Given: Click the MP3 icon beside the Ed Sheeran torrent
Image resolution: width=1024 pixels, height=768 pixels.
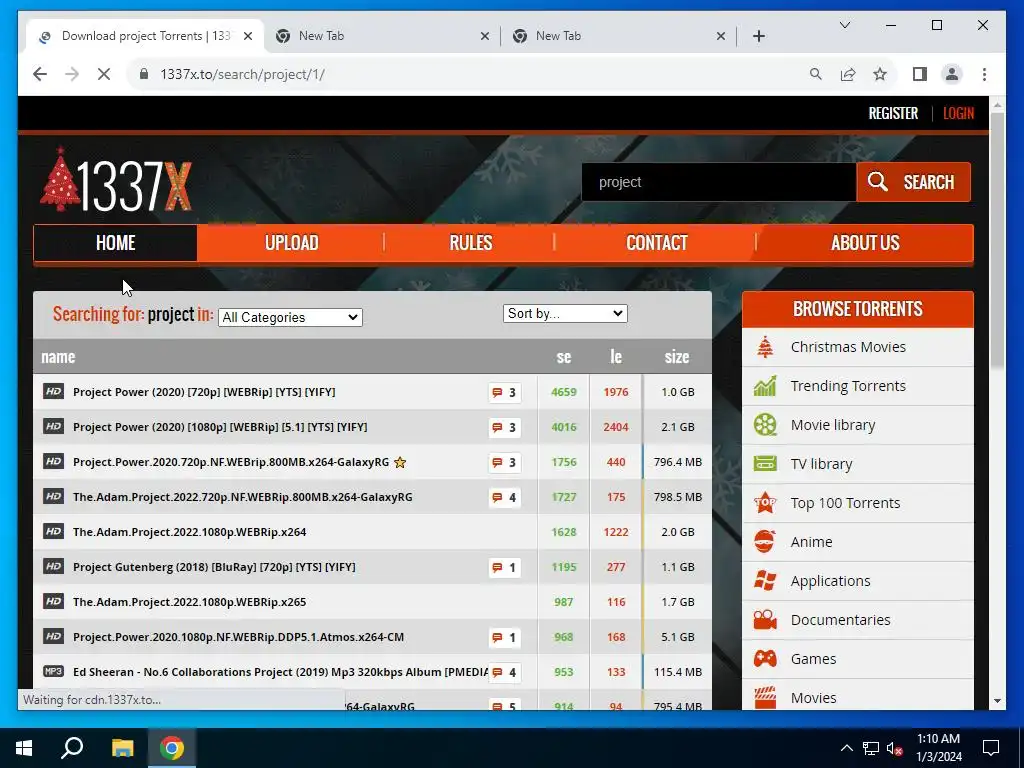Looking at the screenshot, I should click(x=54, y=671).
